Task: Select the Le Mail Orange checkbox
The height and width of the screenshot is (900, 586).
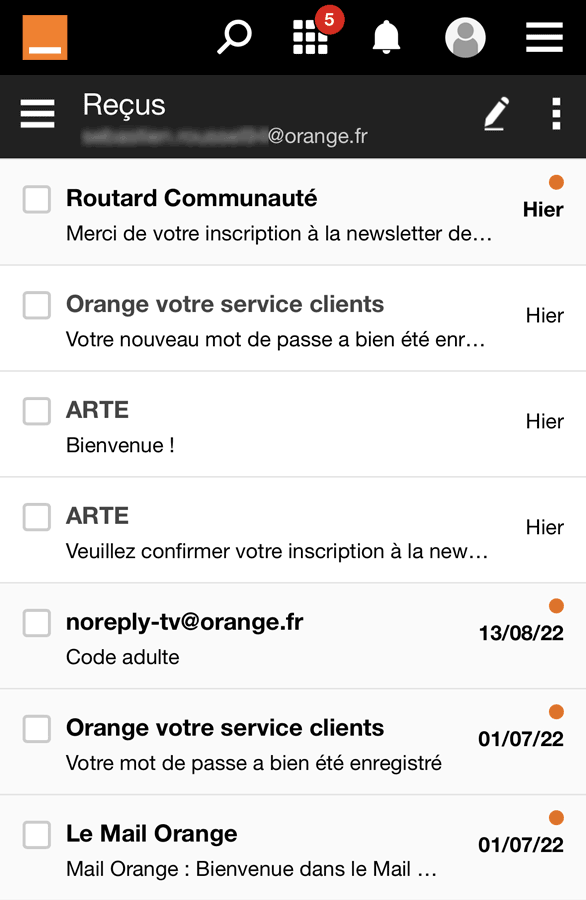Action: click(37, 835)
